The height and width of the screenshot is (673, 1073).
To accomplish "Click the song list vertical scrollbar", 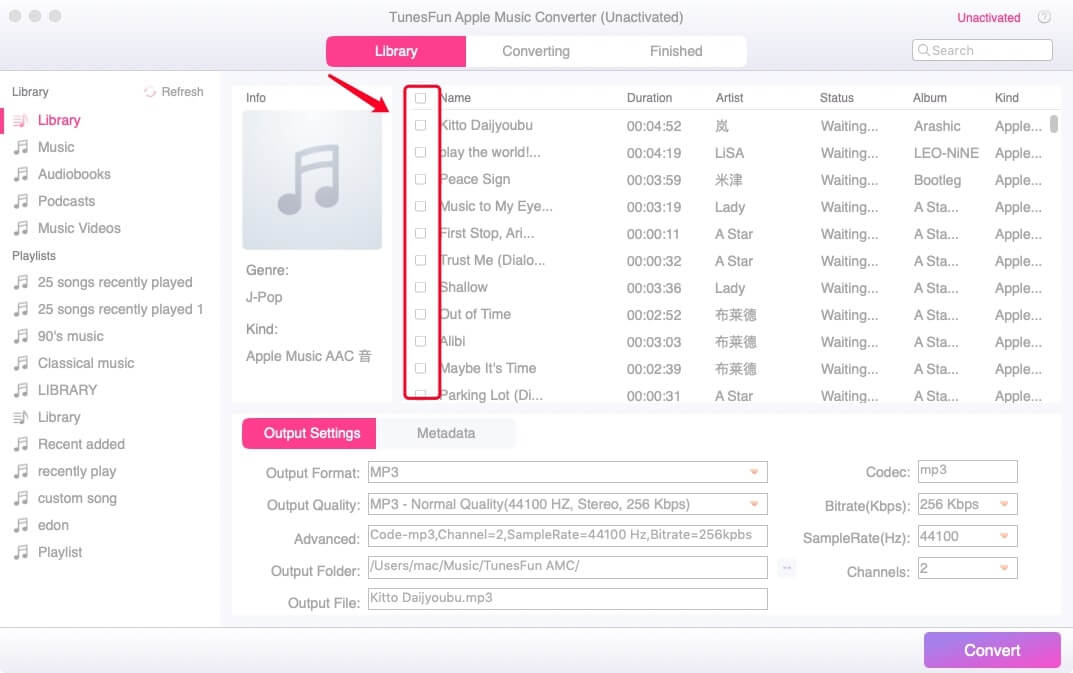I will click(x=1054, y=124).
